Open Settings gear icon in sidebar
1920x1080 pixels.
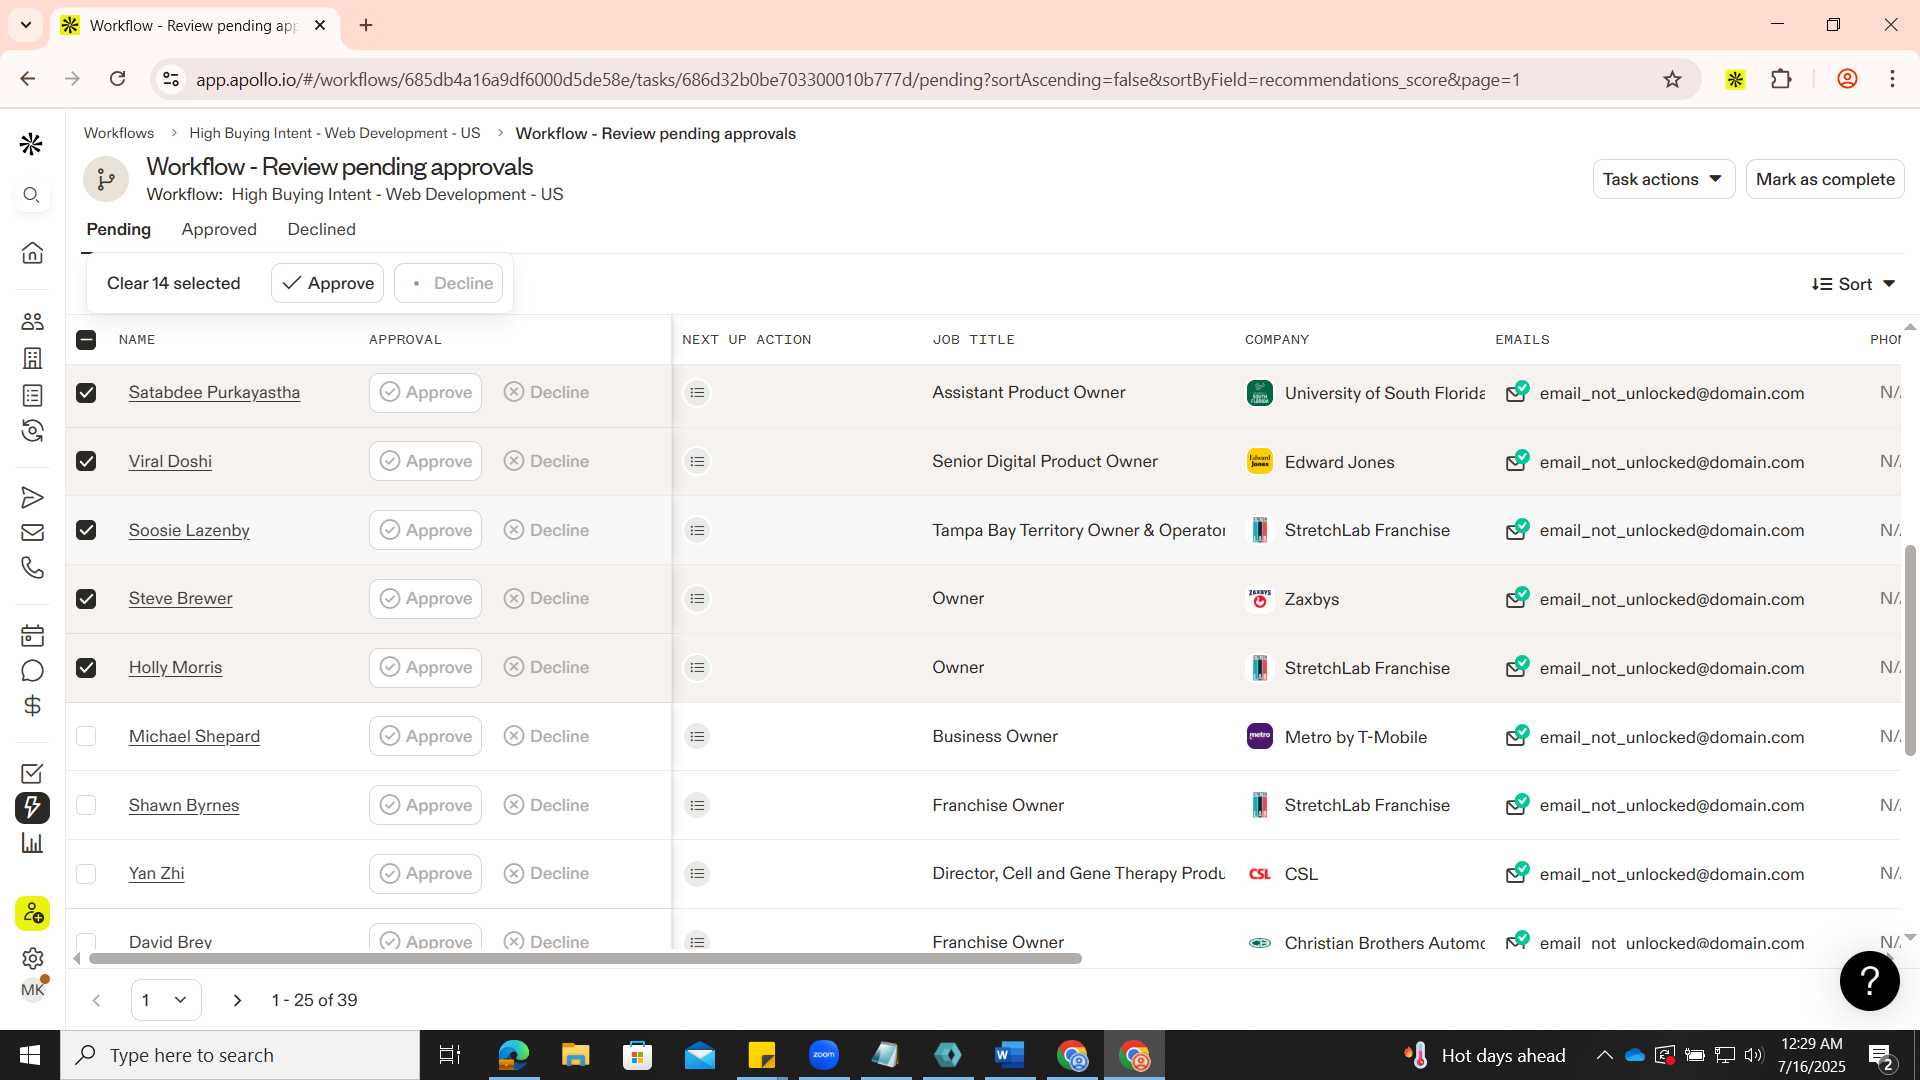coord(32,958)
